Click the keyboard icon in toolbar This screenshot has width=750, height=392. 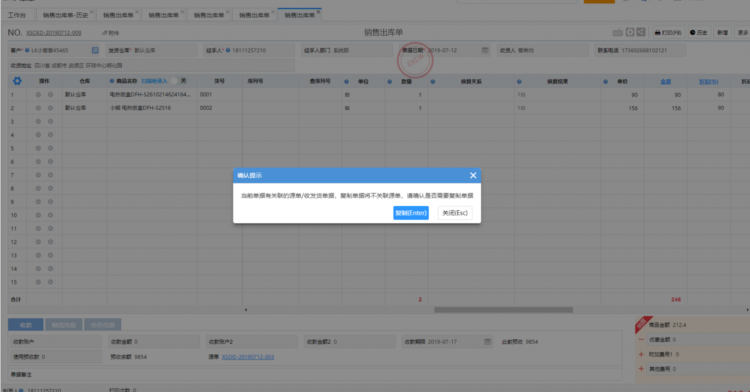coord(618,33)
